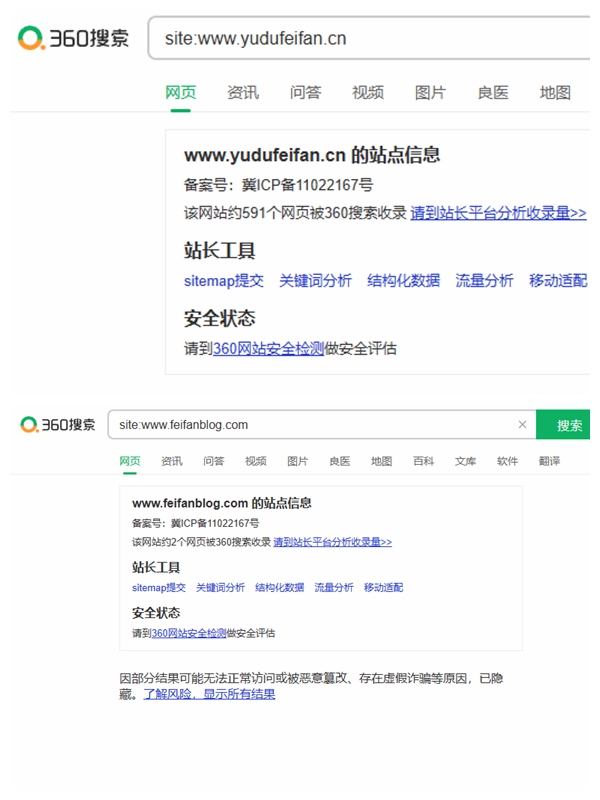Open the 文库 tab
The height and width of the screenshot is (800, 600).
click(465, 461)
